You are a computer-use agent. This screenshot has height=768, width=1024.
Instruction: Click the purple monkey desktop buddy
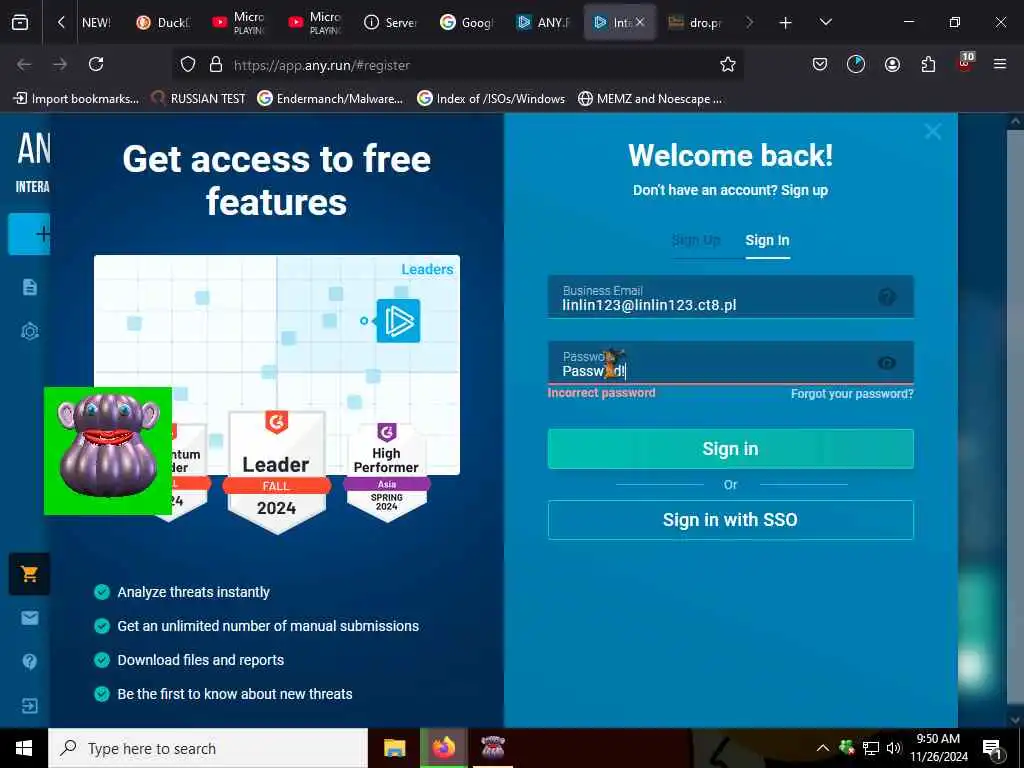(108, 451)
